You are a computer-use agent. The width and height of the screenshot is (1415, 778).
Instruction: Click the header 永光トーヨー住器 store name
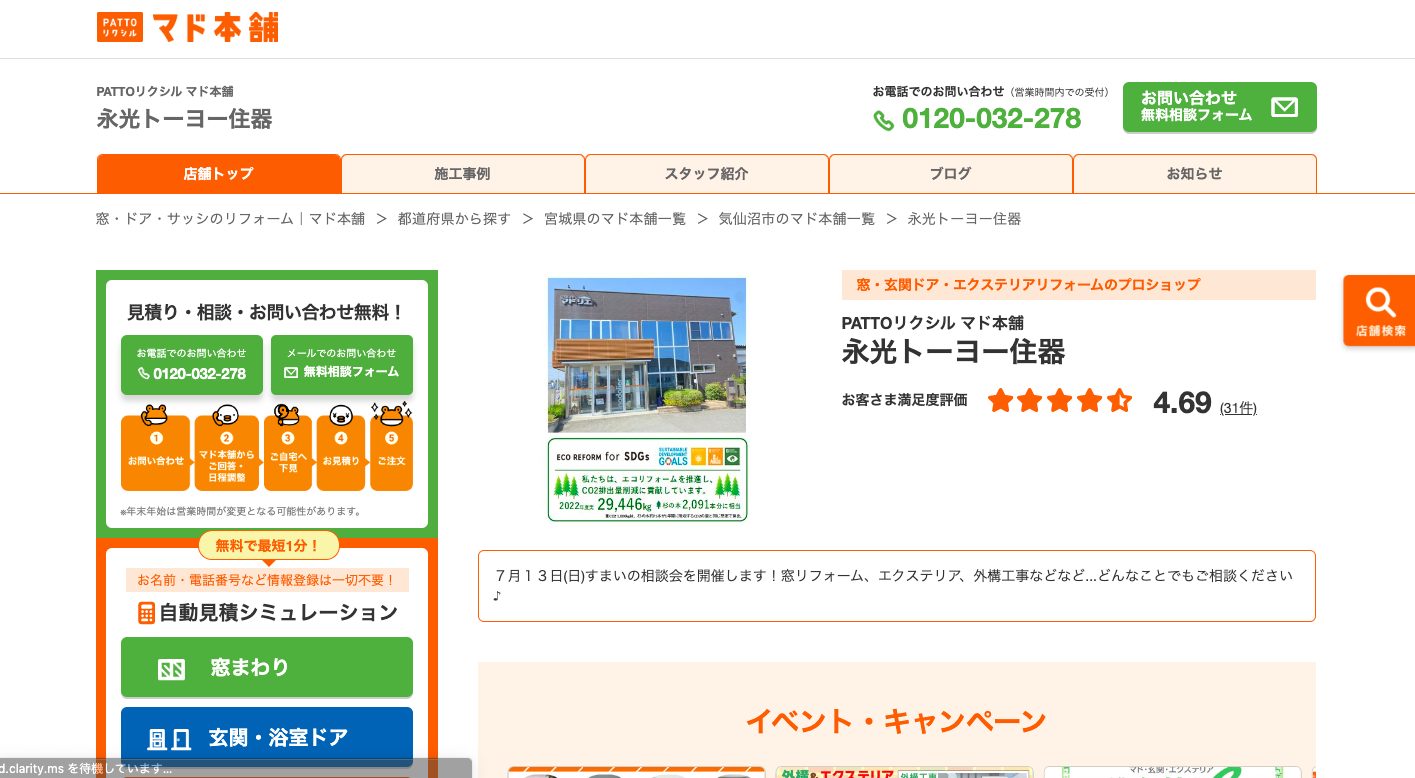[x=184, y=119]
